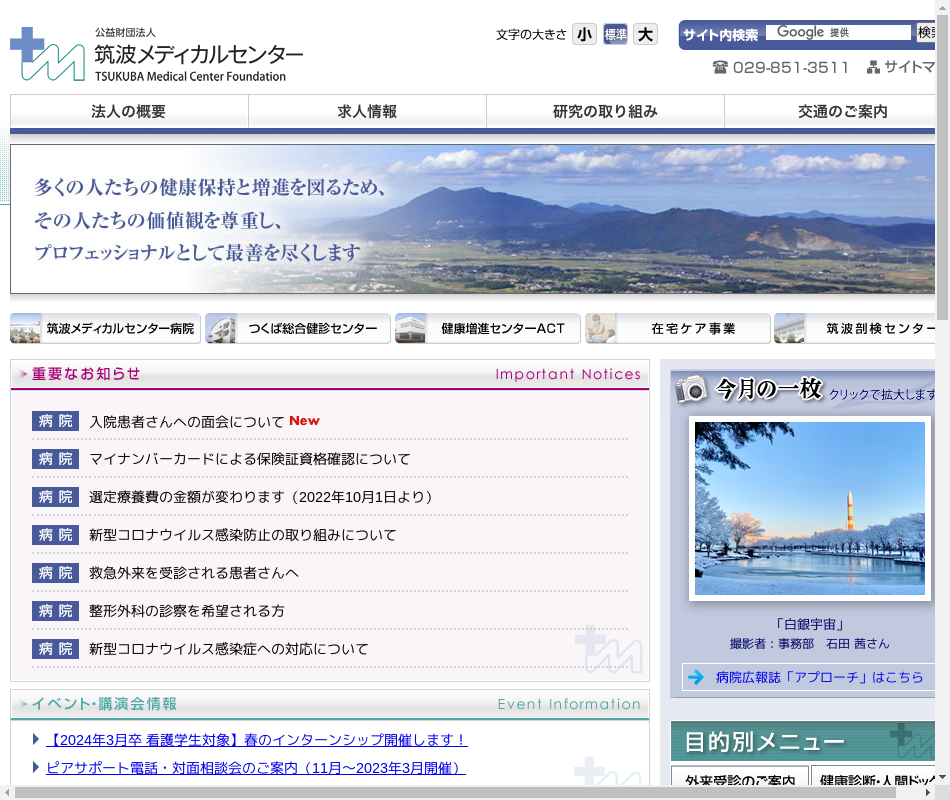950x800 pixels.
Task: Set text size to large (大)
Action: [x=646, y=35]
